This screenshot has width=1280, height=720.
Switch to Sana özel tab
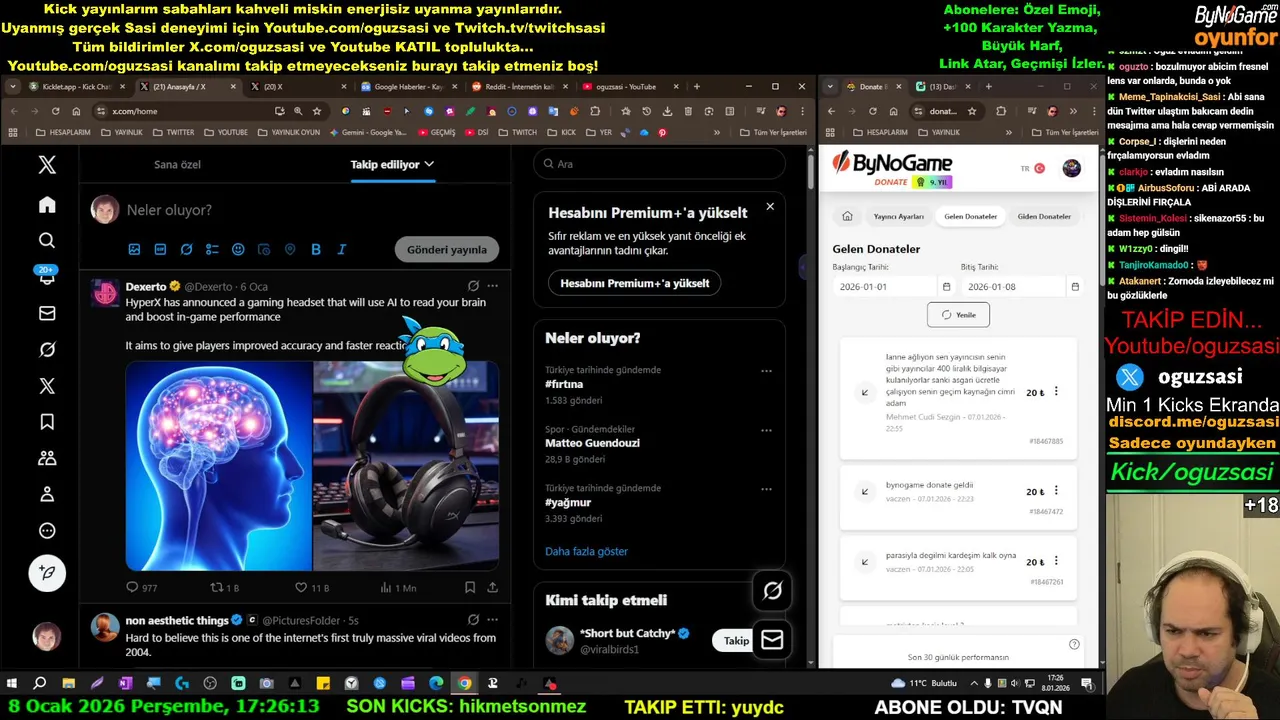177,164
